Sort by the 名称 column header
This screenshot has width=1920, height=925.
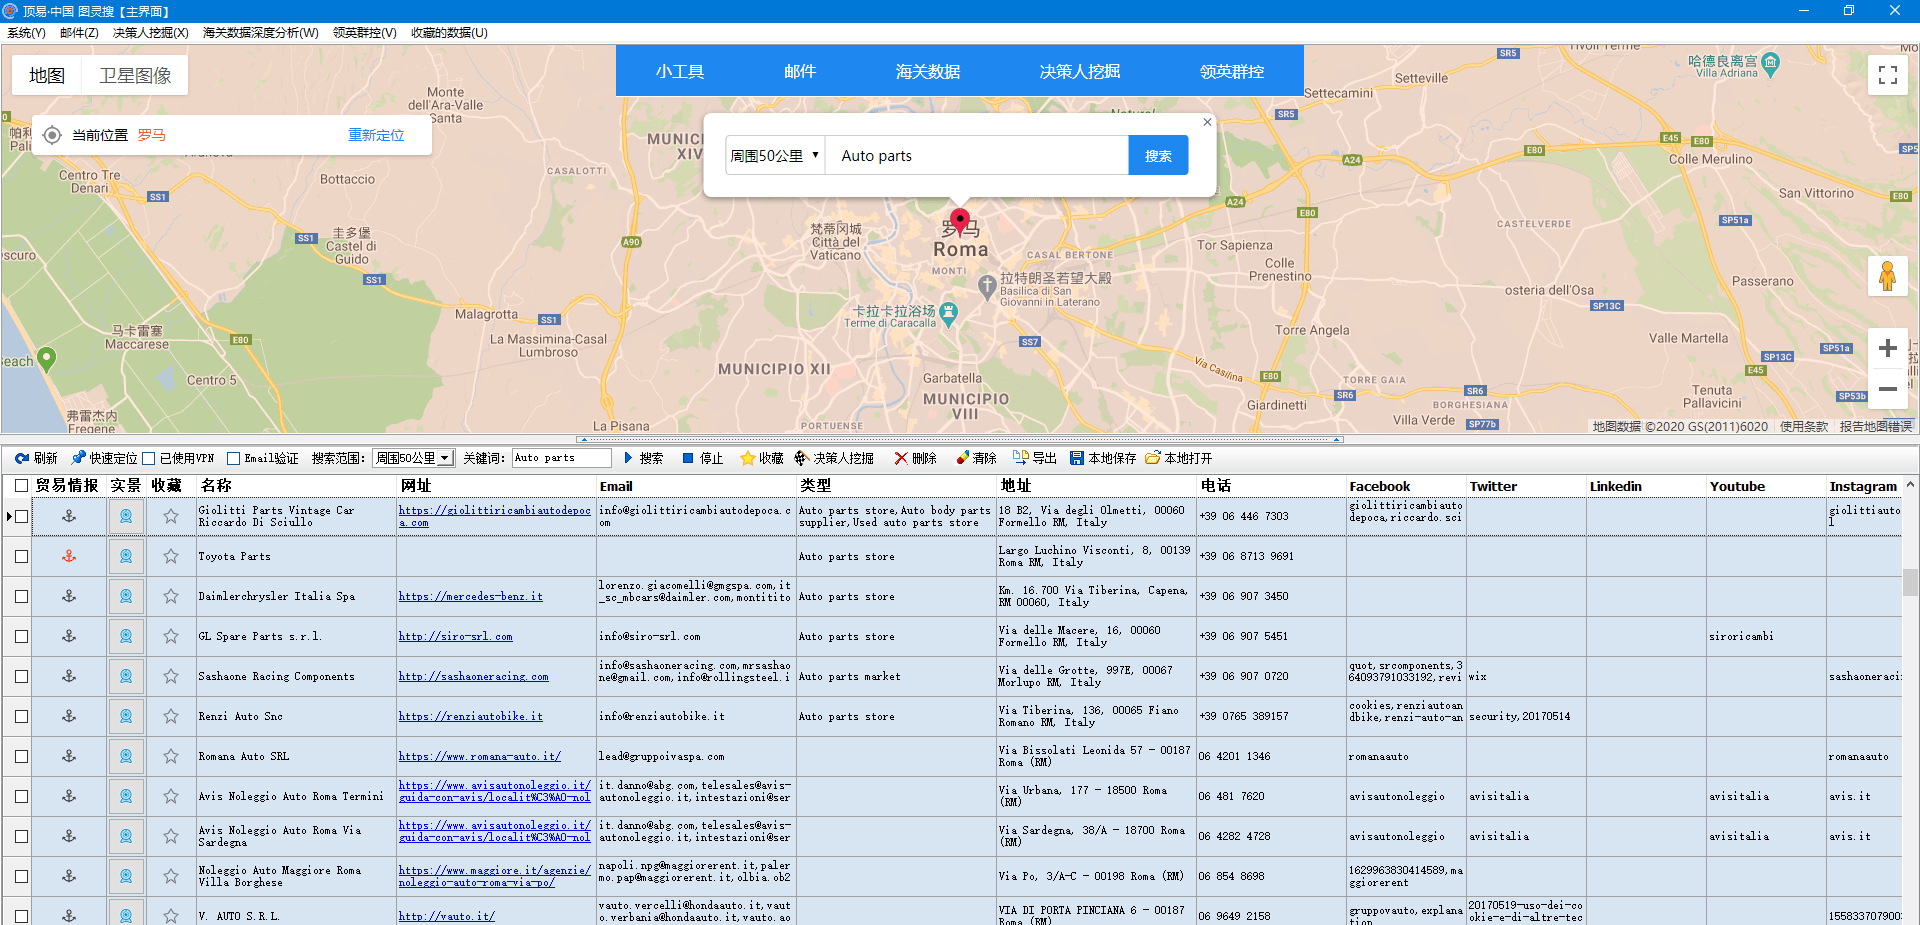click(297, 485)
